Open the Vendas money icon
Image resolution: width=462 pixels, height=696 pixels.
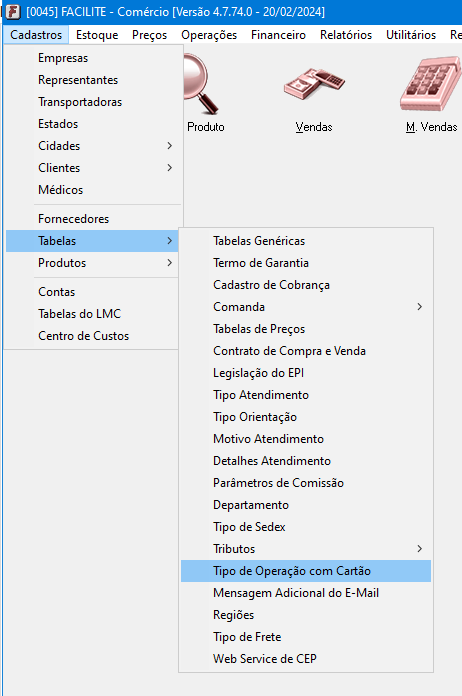point(314,83)
